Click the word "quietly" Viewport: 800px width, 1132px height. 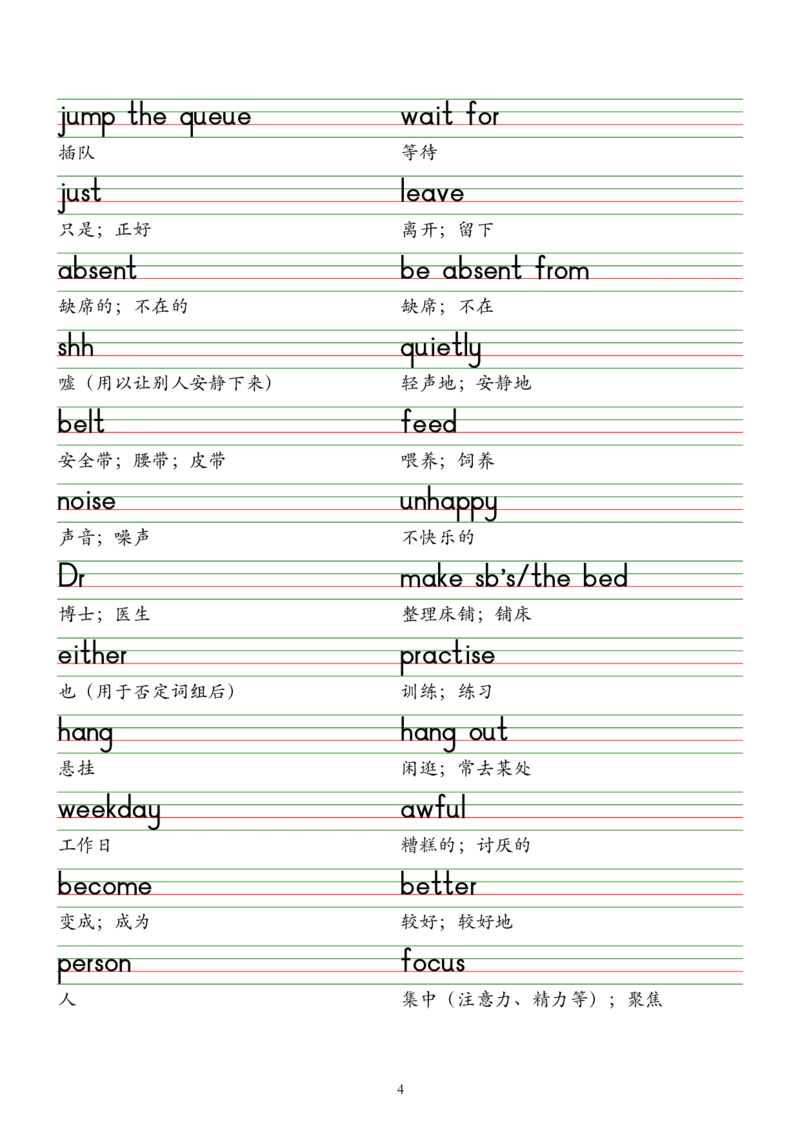coord(441,350)
